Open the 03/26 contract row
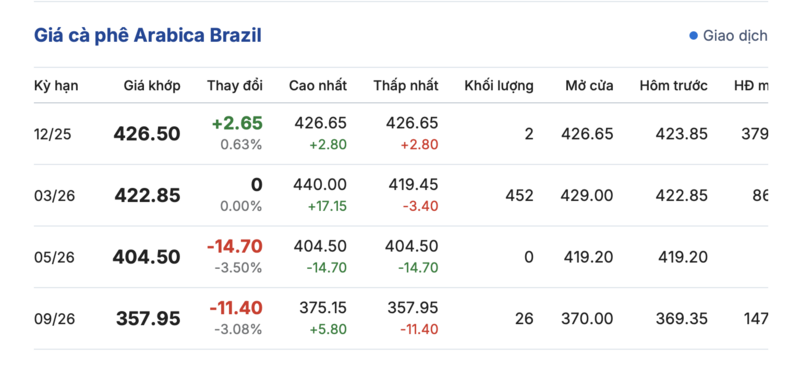Screen dimensions: 800x380 [401, 195]
